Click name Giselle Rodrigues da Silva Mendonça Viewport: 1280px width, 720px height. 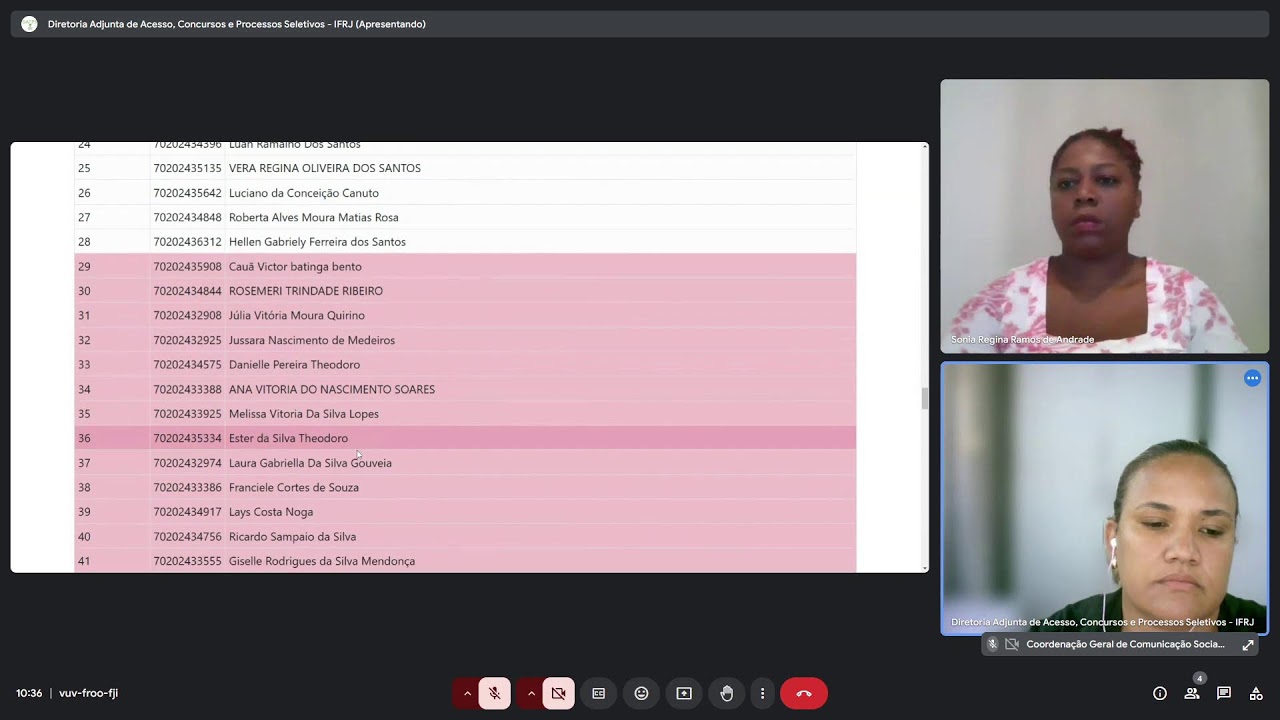322,561
